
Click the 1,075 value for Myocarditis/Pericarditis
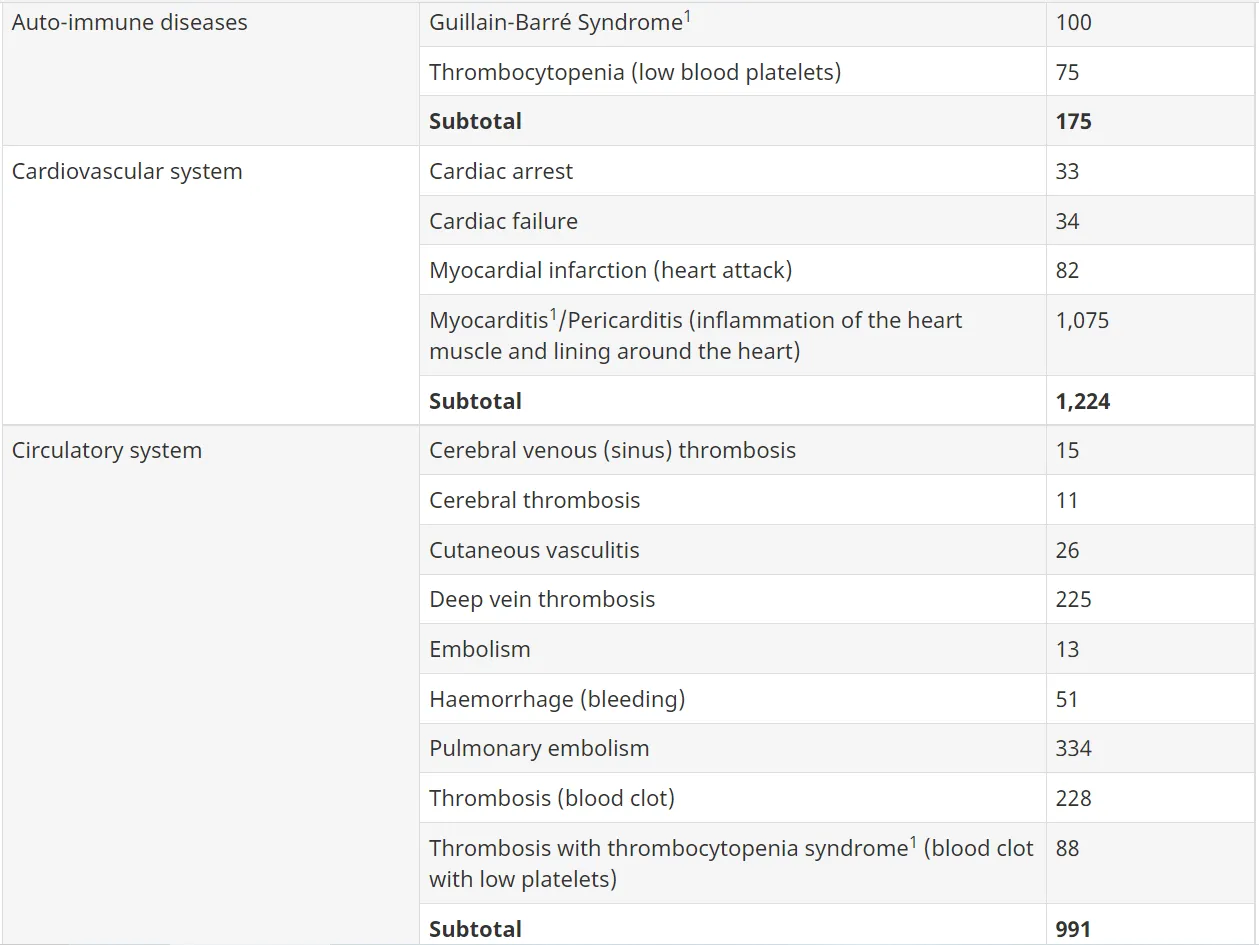pos(1082,320)
